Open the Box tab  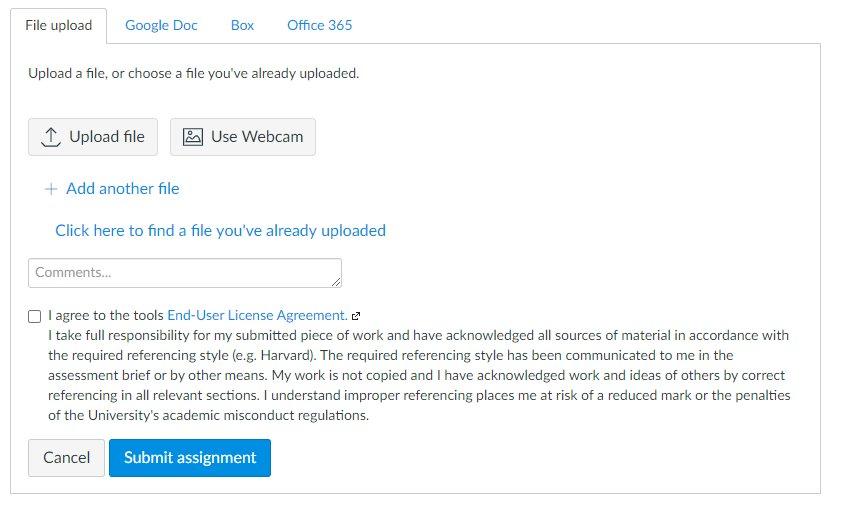[x=242, y=25]
